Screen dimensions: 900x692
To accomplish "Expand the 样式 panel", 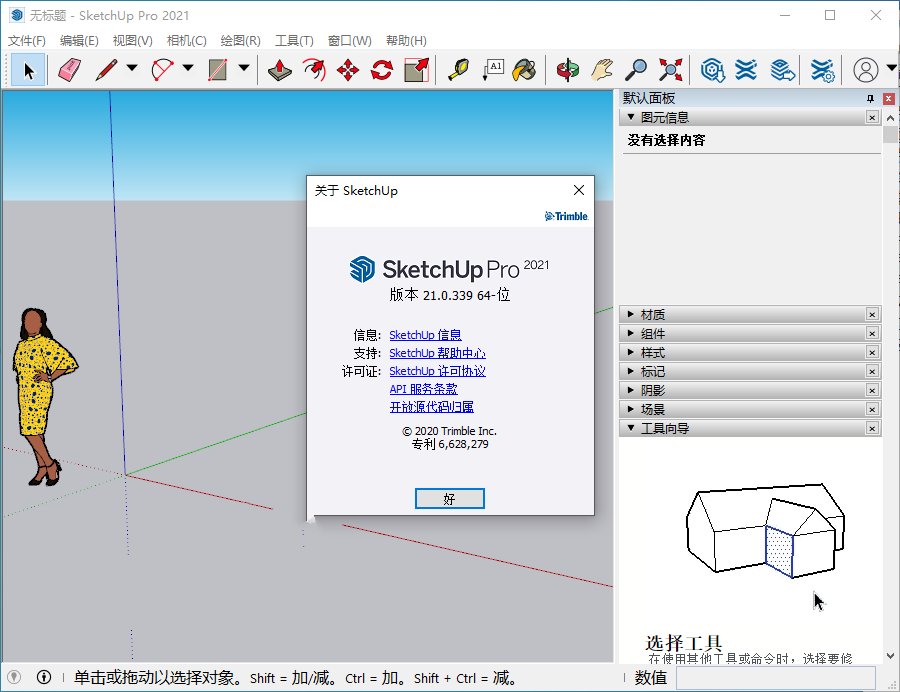I will point(631,352).
